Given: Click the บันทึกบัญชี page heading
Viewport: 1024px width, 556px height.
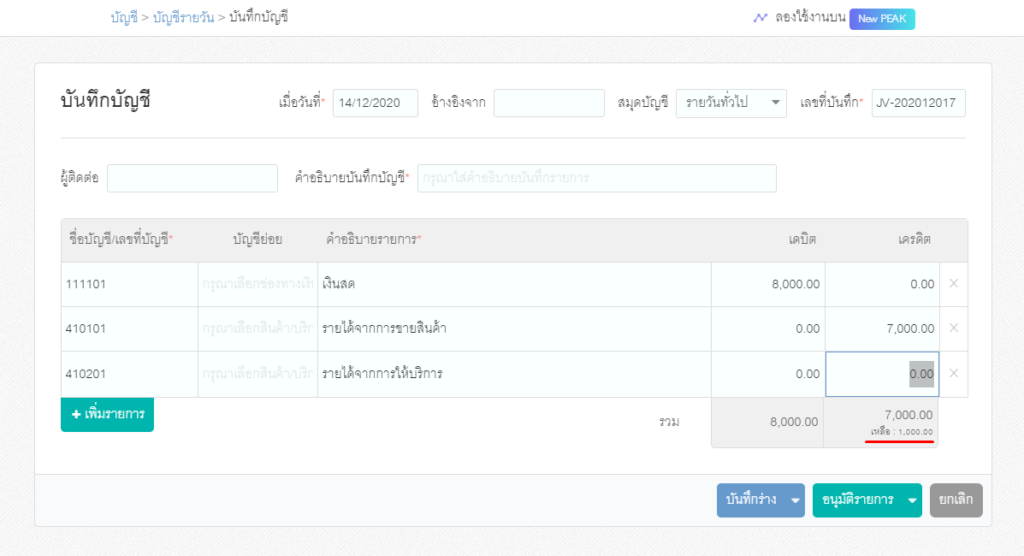Looking at the screenshot, I should 106,101.
